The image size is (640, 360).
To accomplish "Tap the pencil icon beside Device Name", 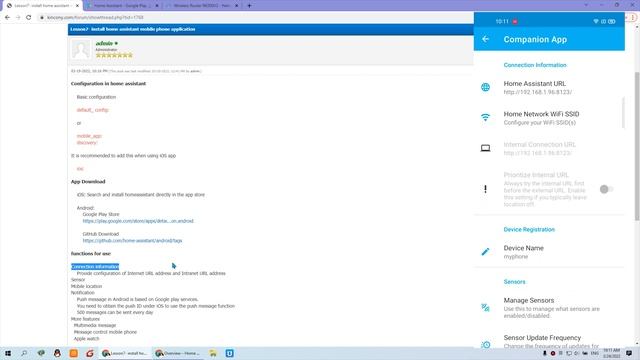I will coord(485,252).
